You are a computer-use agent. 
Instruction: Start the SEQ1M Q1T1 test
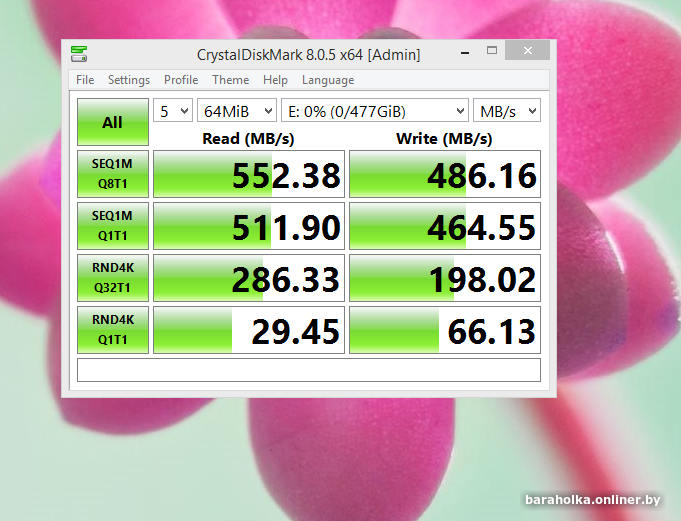pyautogui.click(x=113, y=226)
